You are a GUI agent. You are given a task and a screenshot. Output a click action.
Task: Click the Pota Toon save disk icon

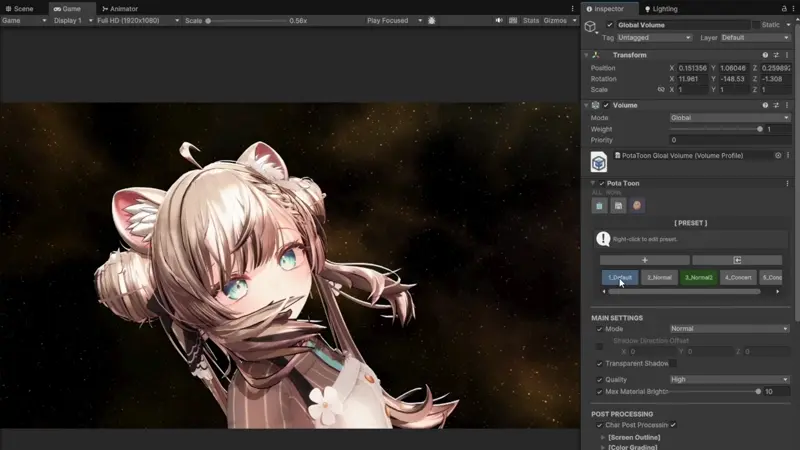(x=618, y=206)
